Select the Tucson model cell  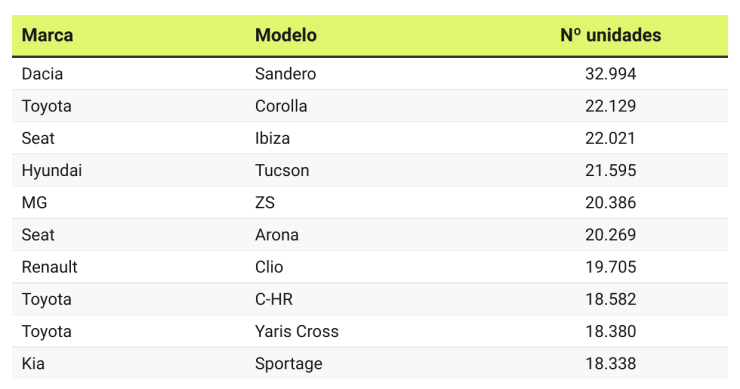tap(282, 170)
